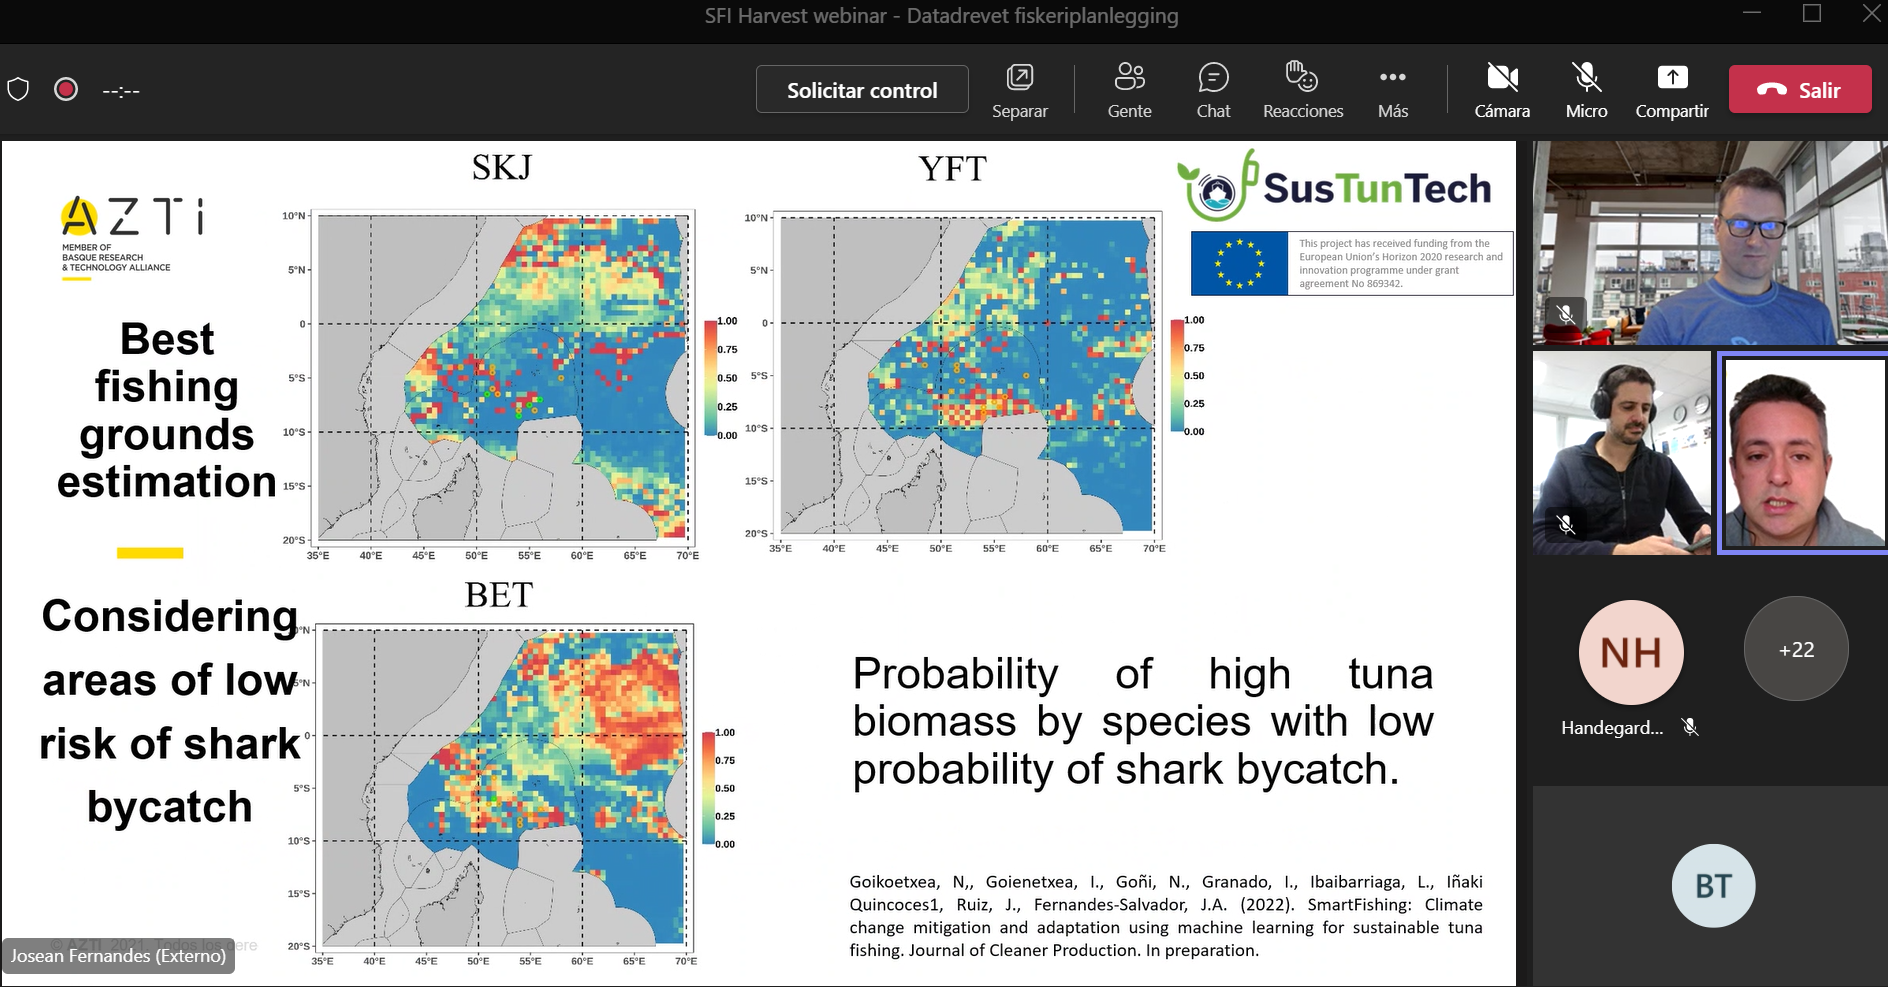Click the SKJ probability map
This screenshot has height=987, width=1888.
(504, 376)
